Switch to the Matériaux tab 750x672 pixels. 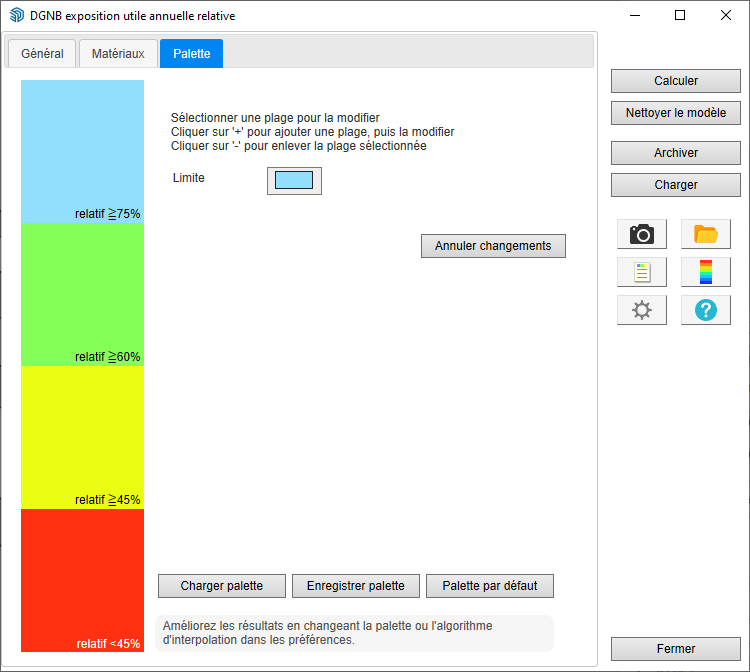click(x=118, y=54)
